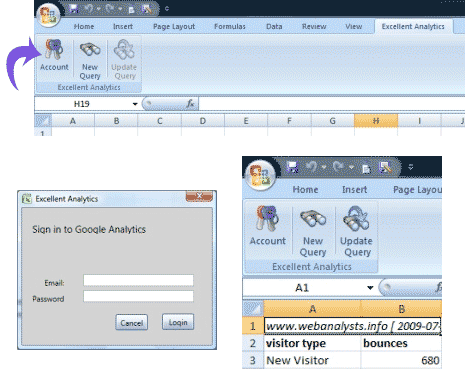Select the 'bounces' header cell
Viewport: 465px width, 369px height.
[401, 343]
